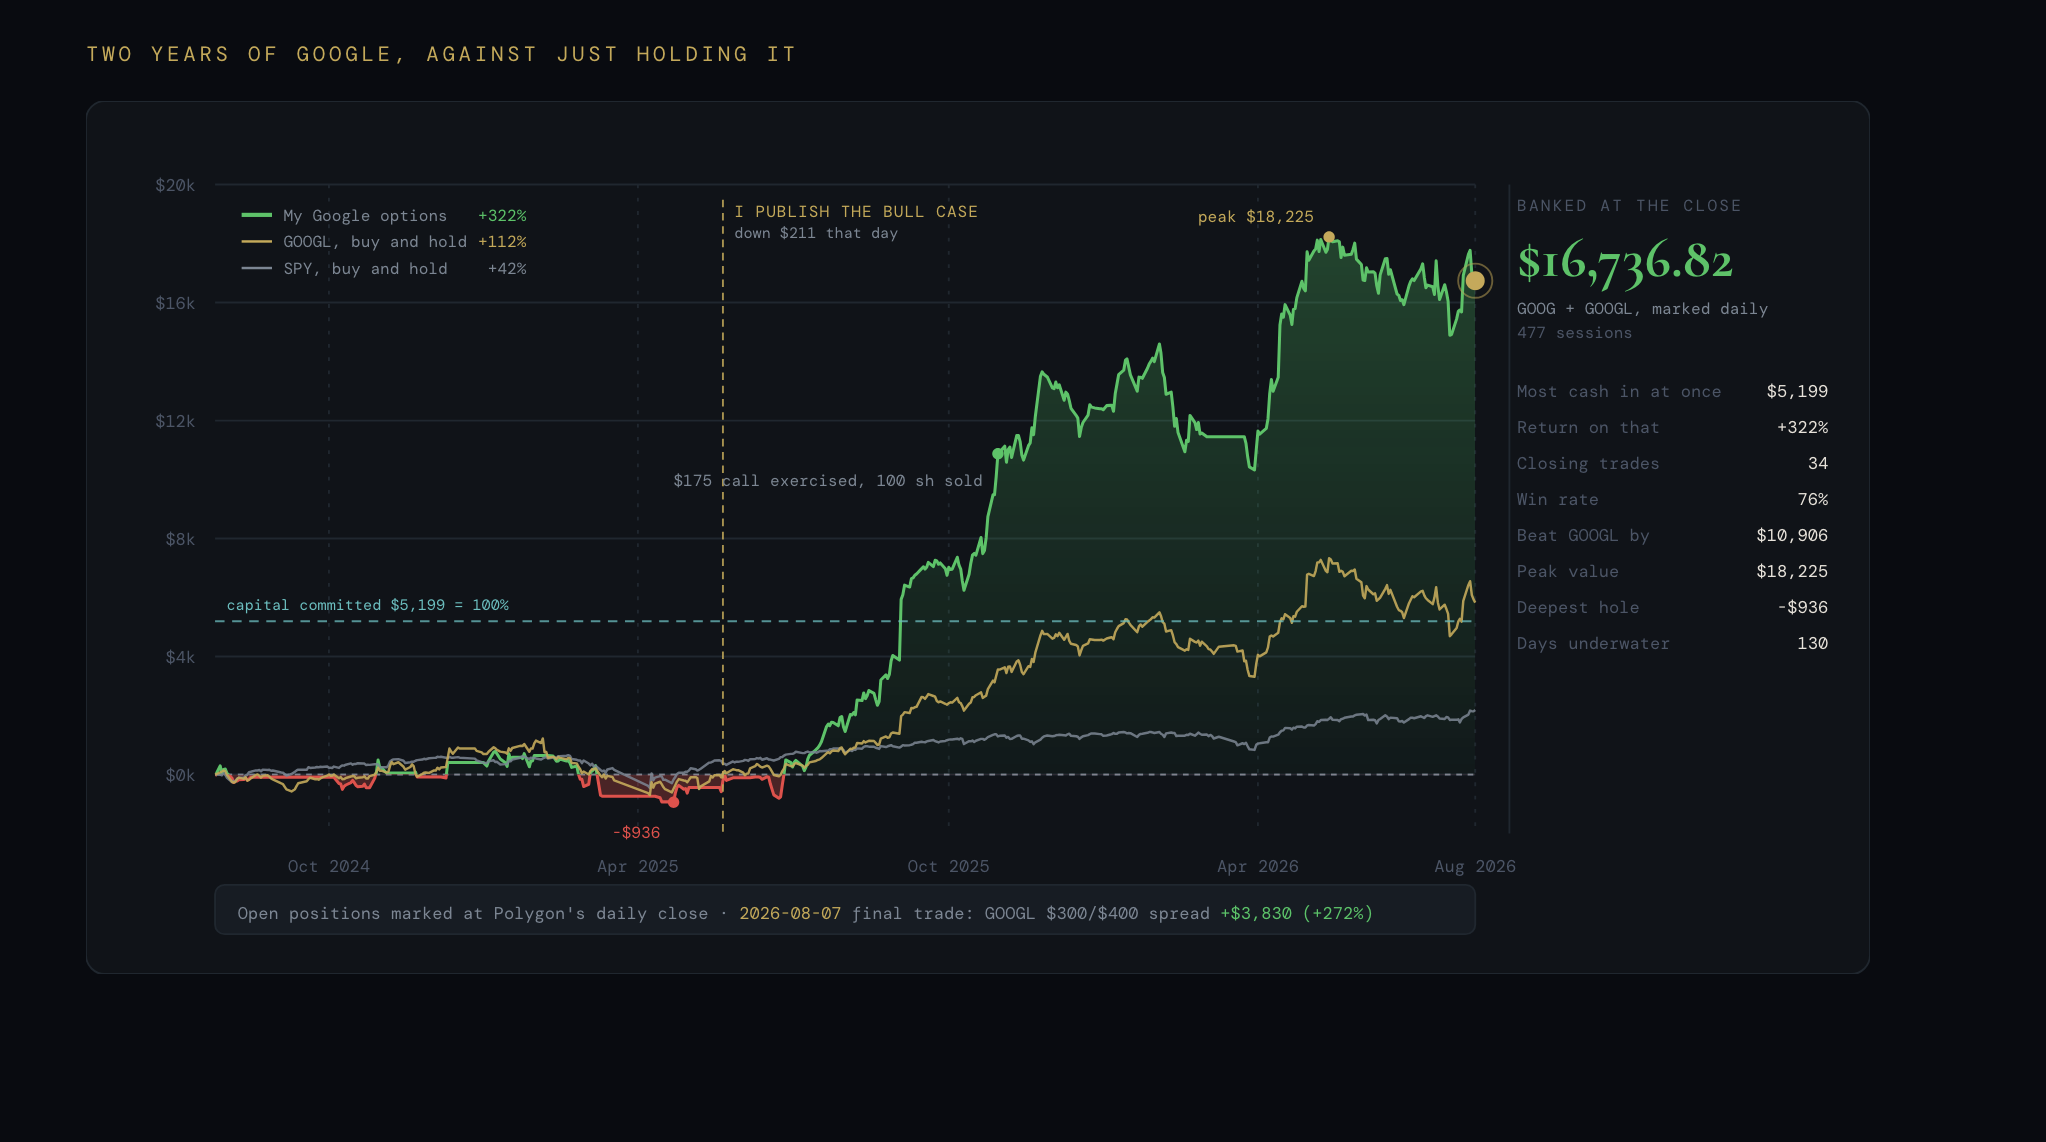2046x1142 pixels.
Task: Click 'I PUBLISH THE BULL CASE' annotation
Action: point(856,211)
